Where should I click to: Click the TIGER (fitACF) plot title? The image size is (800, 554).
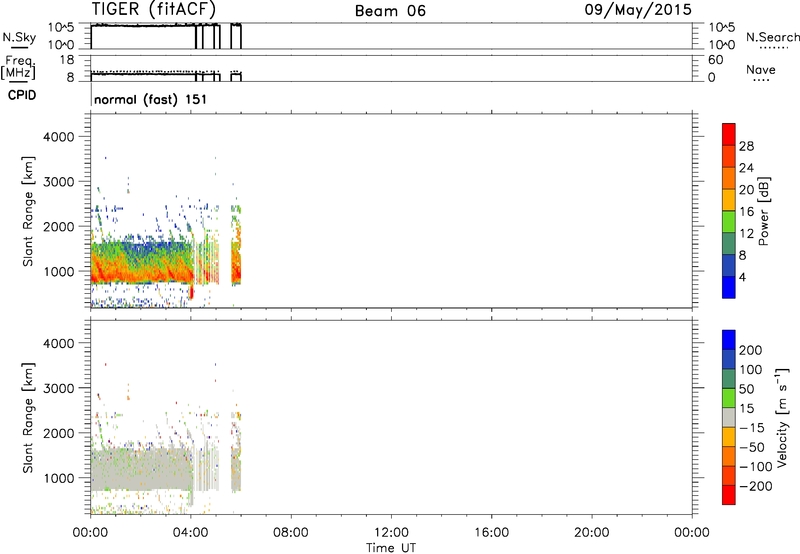coord(154,9)
